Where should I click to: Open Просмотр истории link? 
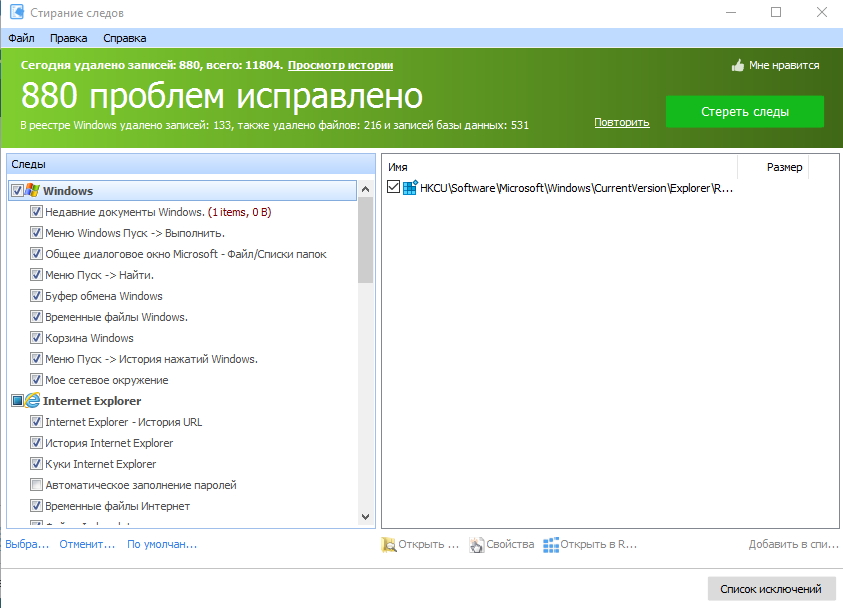coord(340,65)
